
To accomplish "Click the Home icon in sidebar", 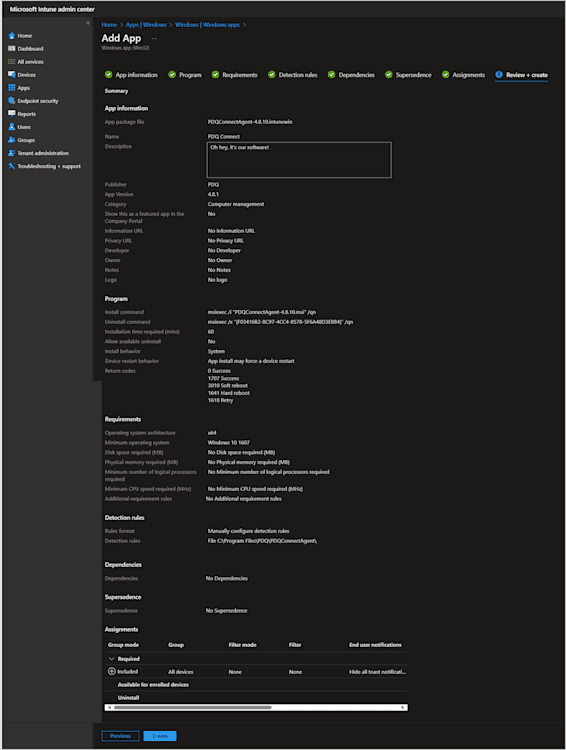I will coord(11,36).
